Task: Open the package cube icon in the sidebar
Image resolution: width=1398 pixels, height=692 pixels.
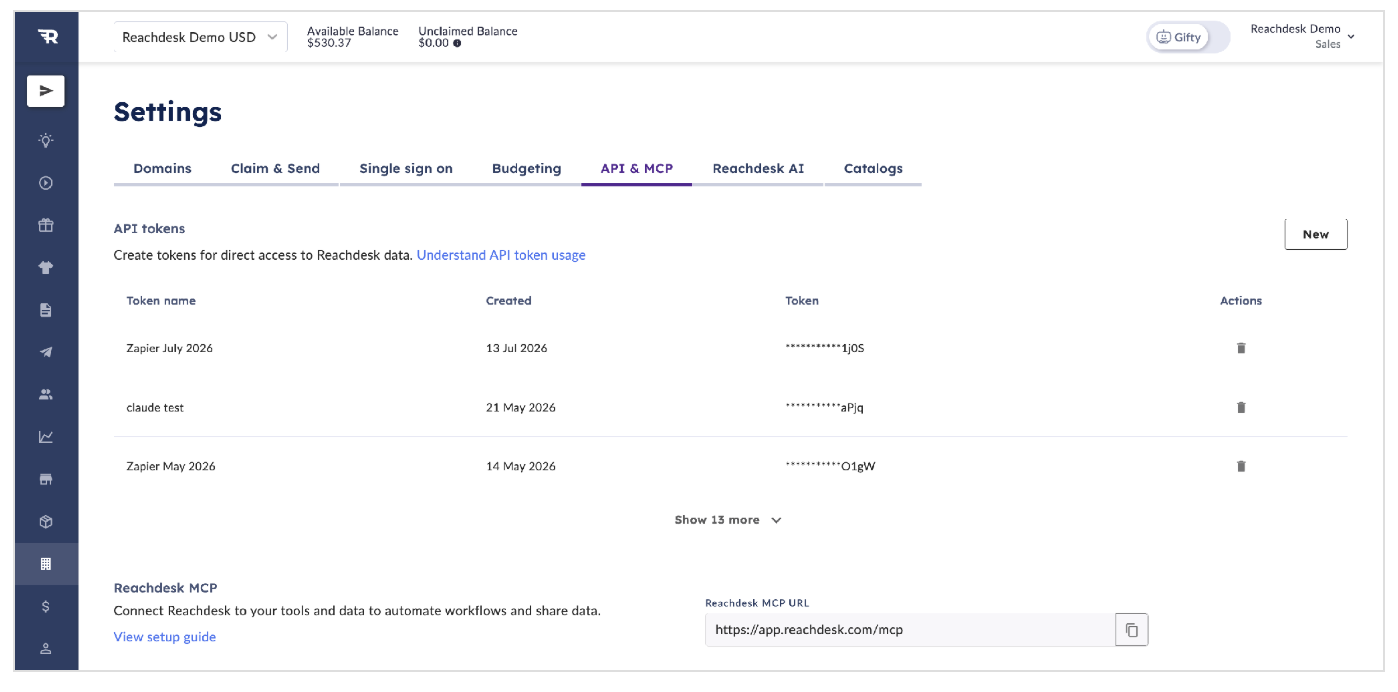Action: (x=46, y=522)
